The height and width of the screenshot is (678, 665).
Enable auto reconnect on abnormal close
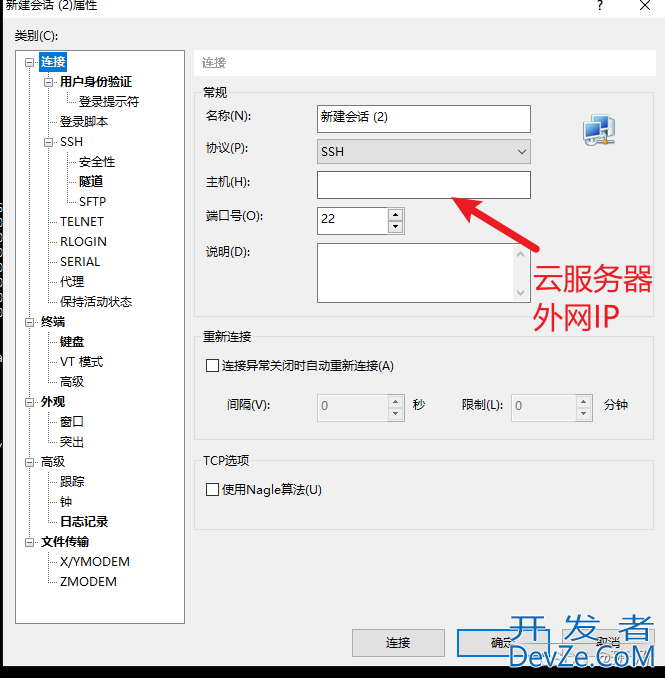coord(212,366)
